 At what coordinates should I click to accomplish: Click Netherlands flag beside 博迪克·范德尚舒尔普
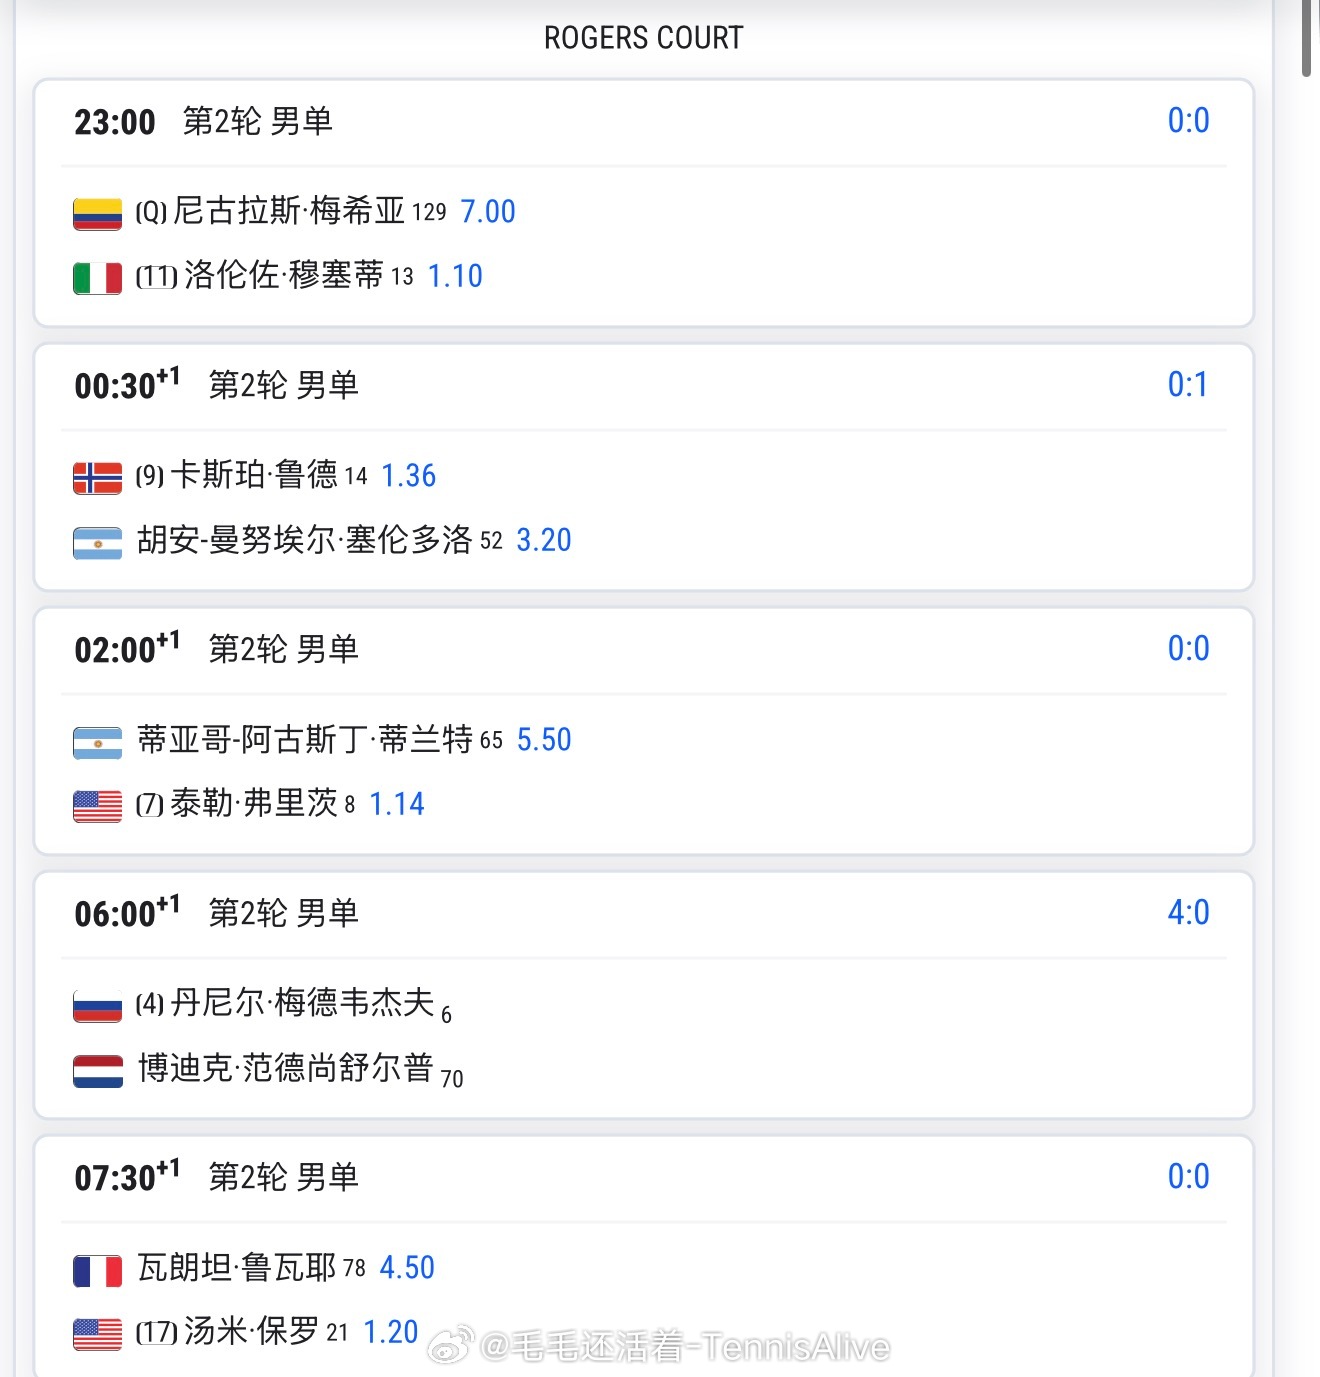pos(98,1070)
